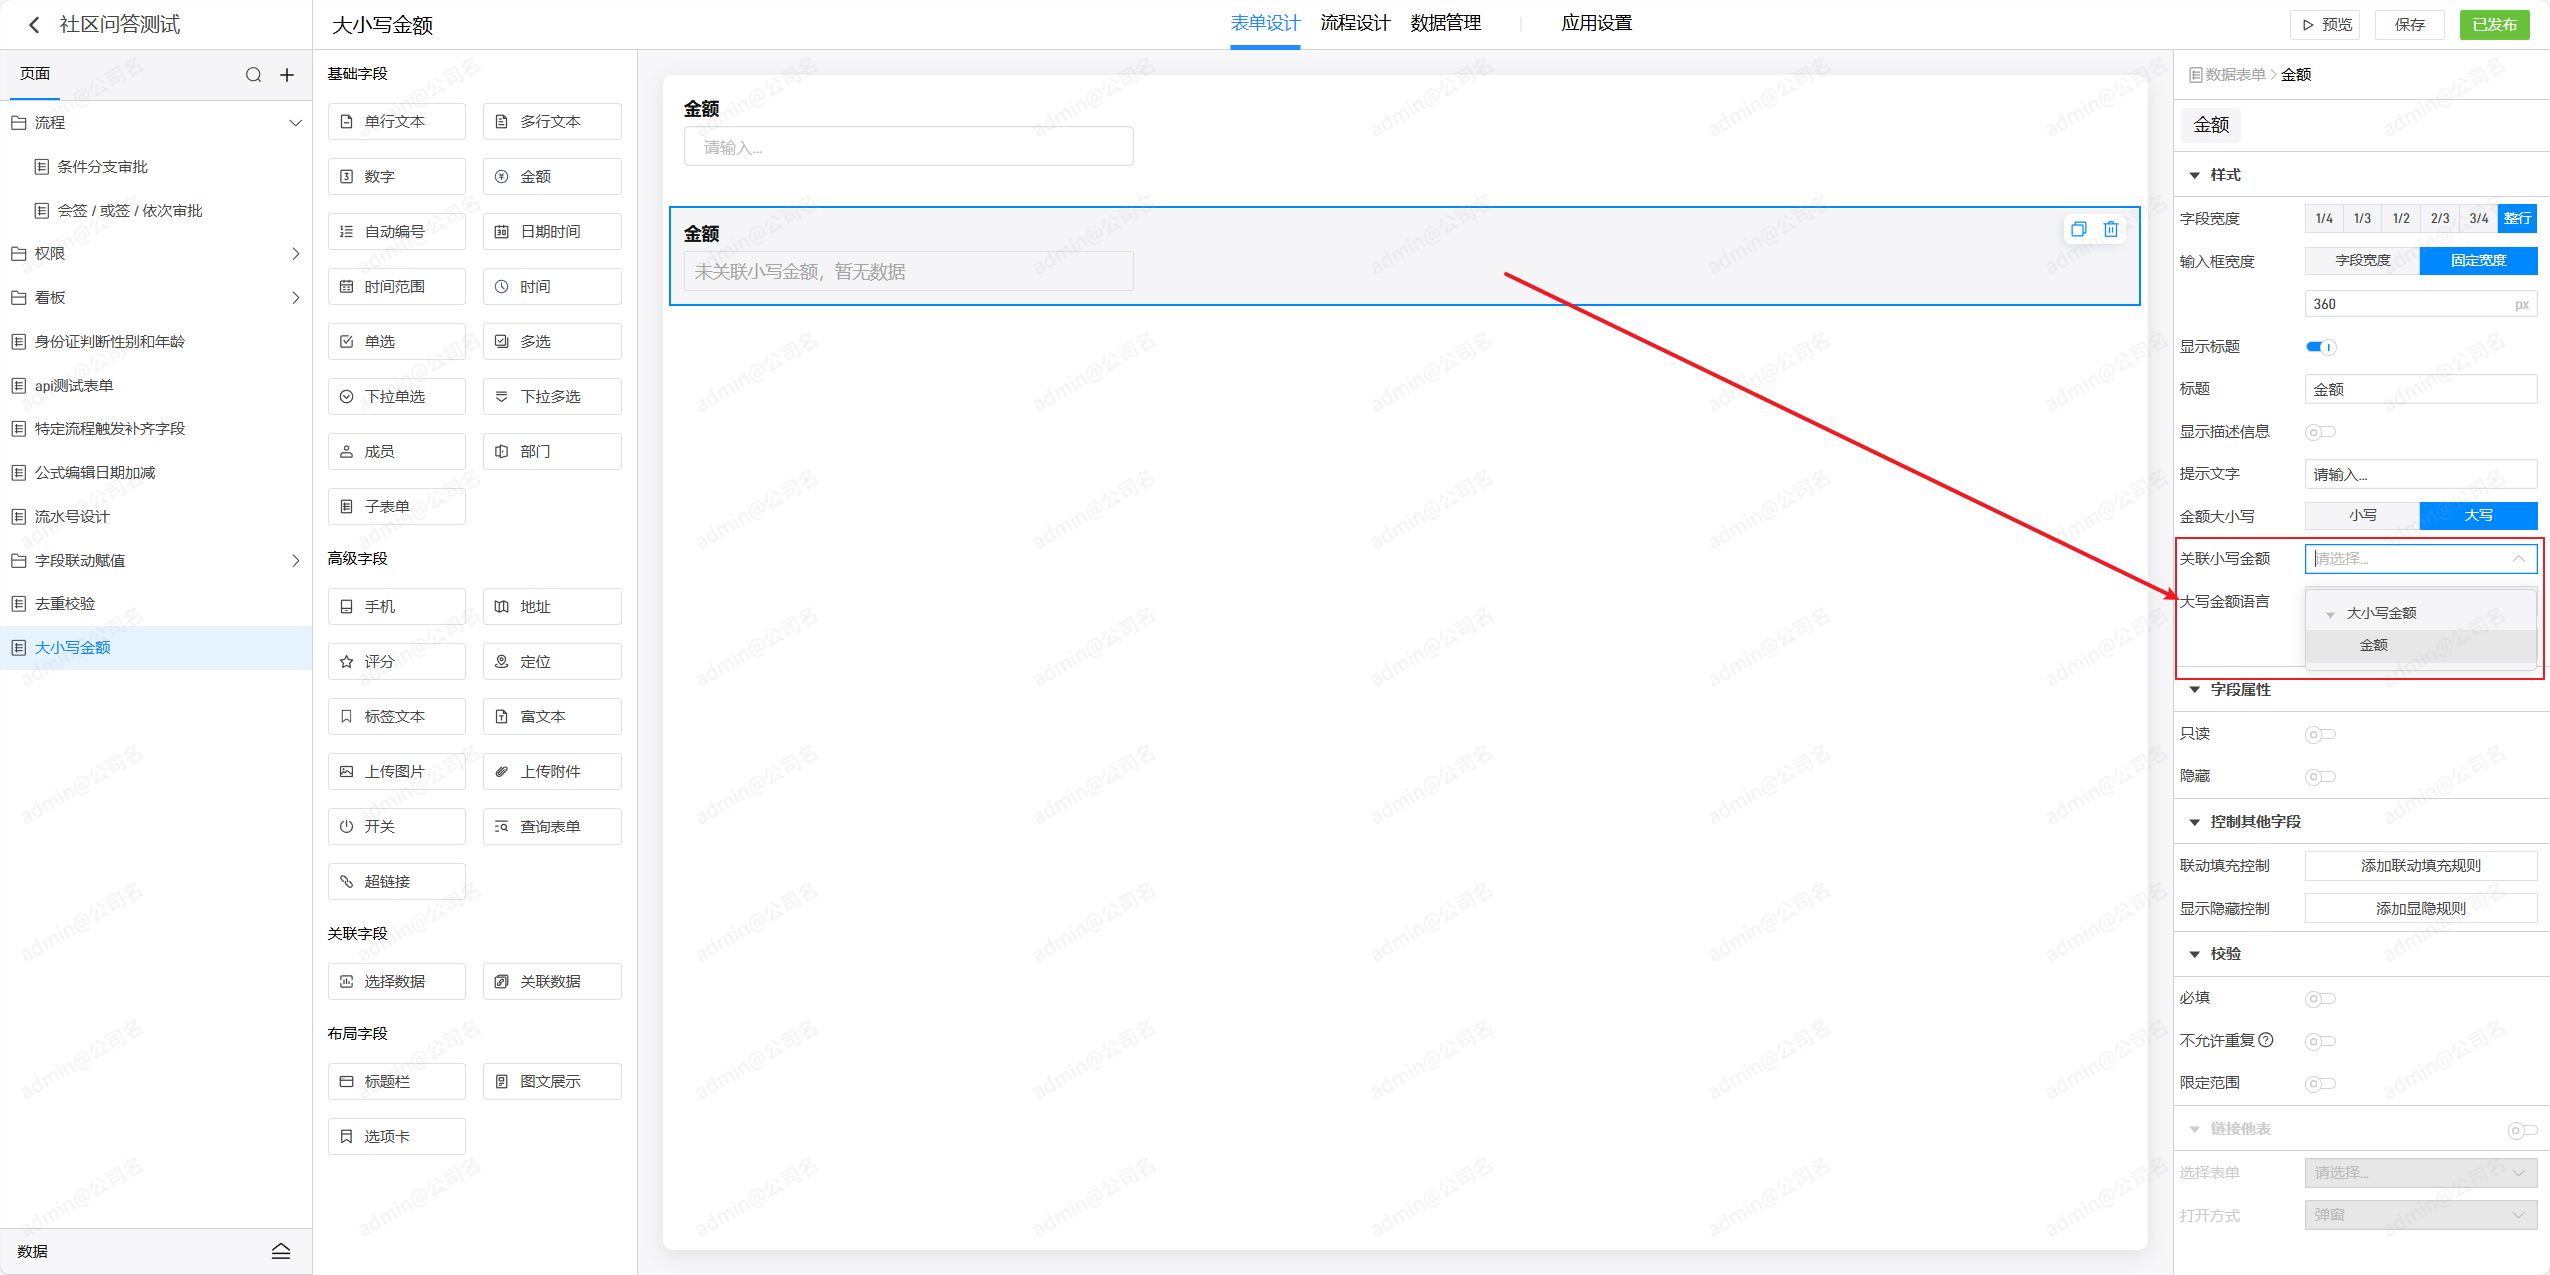Image resolution: width=2550 pixels, height=1275 pixels.
Task: Open the 关联小写金额 dropdown
Action: (x=2420, y=558)
